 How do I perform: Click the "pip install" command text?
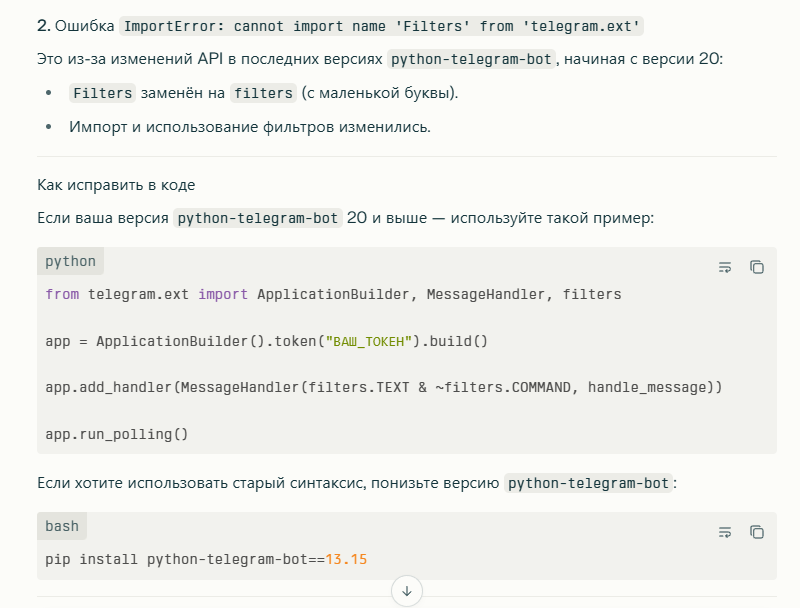click(92, 559)
